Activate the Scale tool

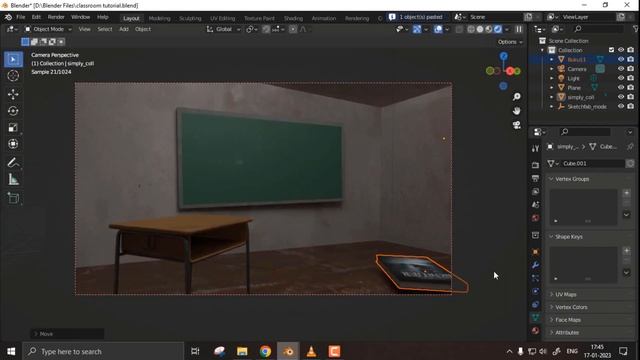(x=13, y=128)
